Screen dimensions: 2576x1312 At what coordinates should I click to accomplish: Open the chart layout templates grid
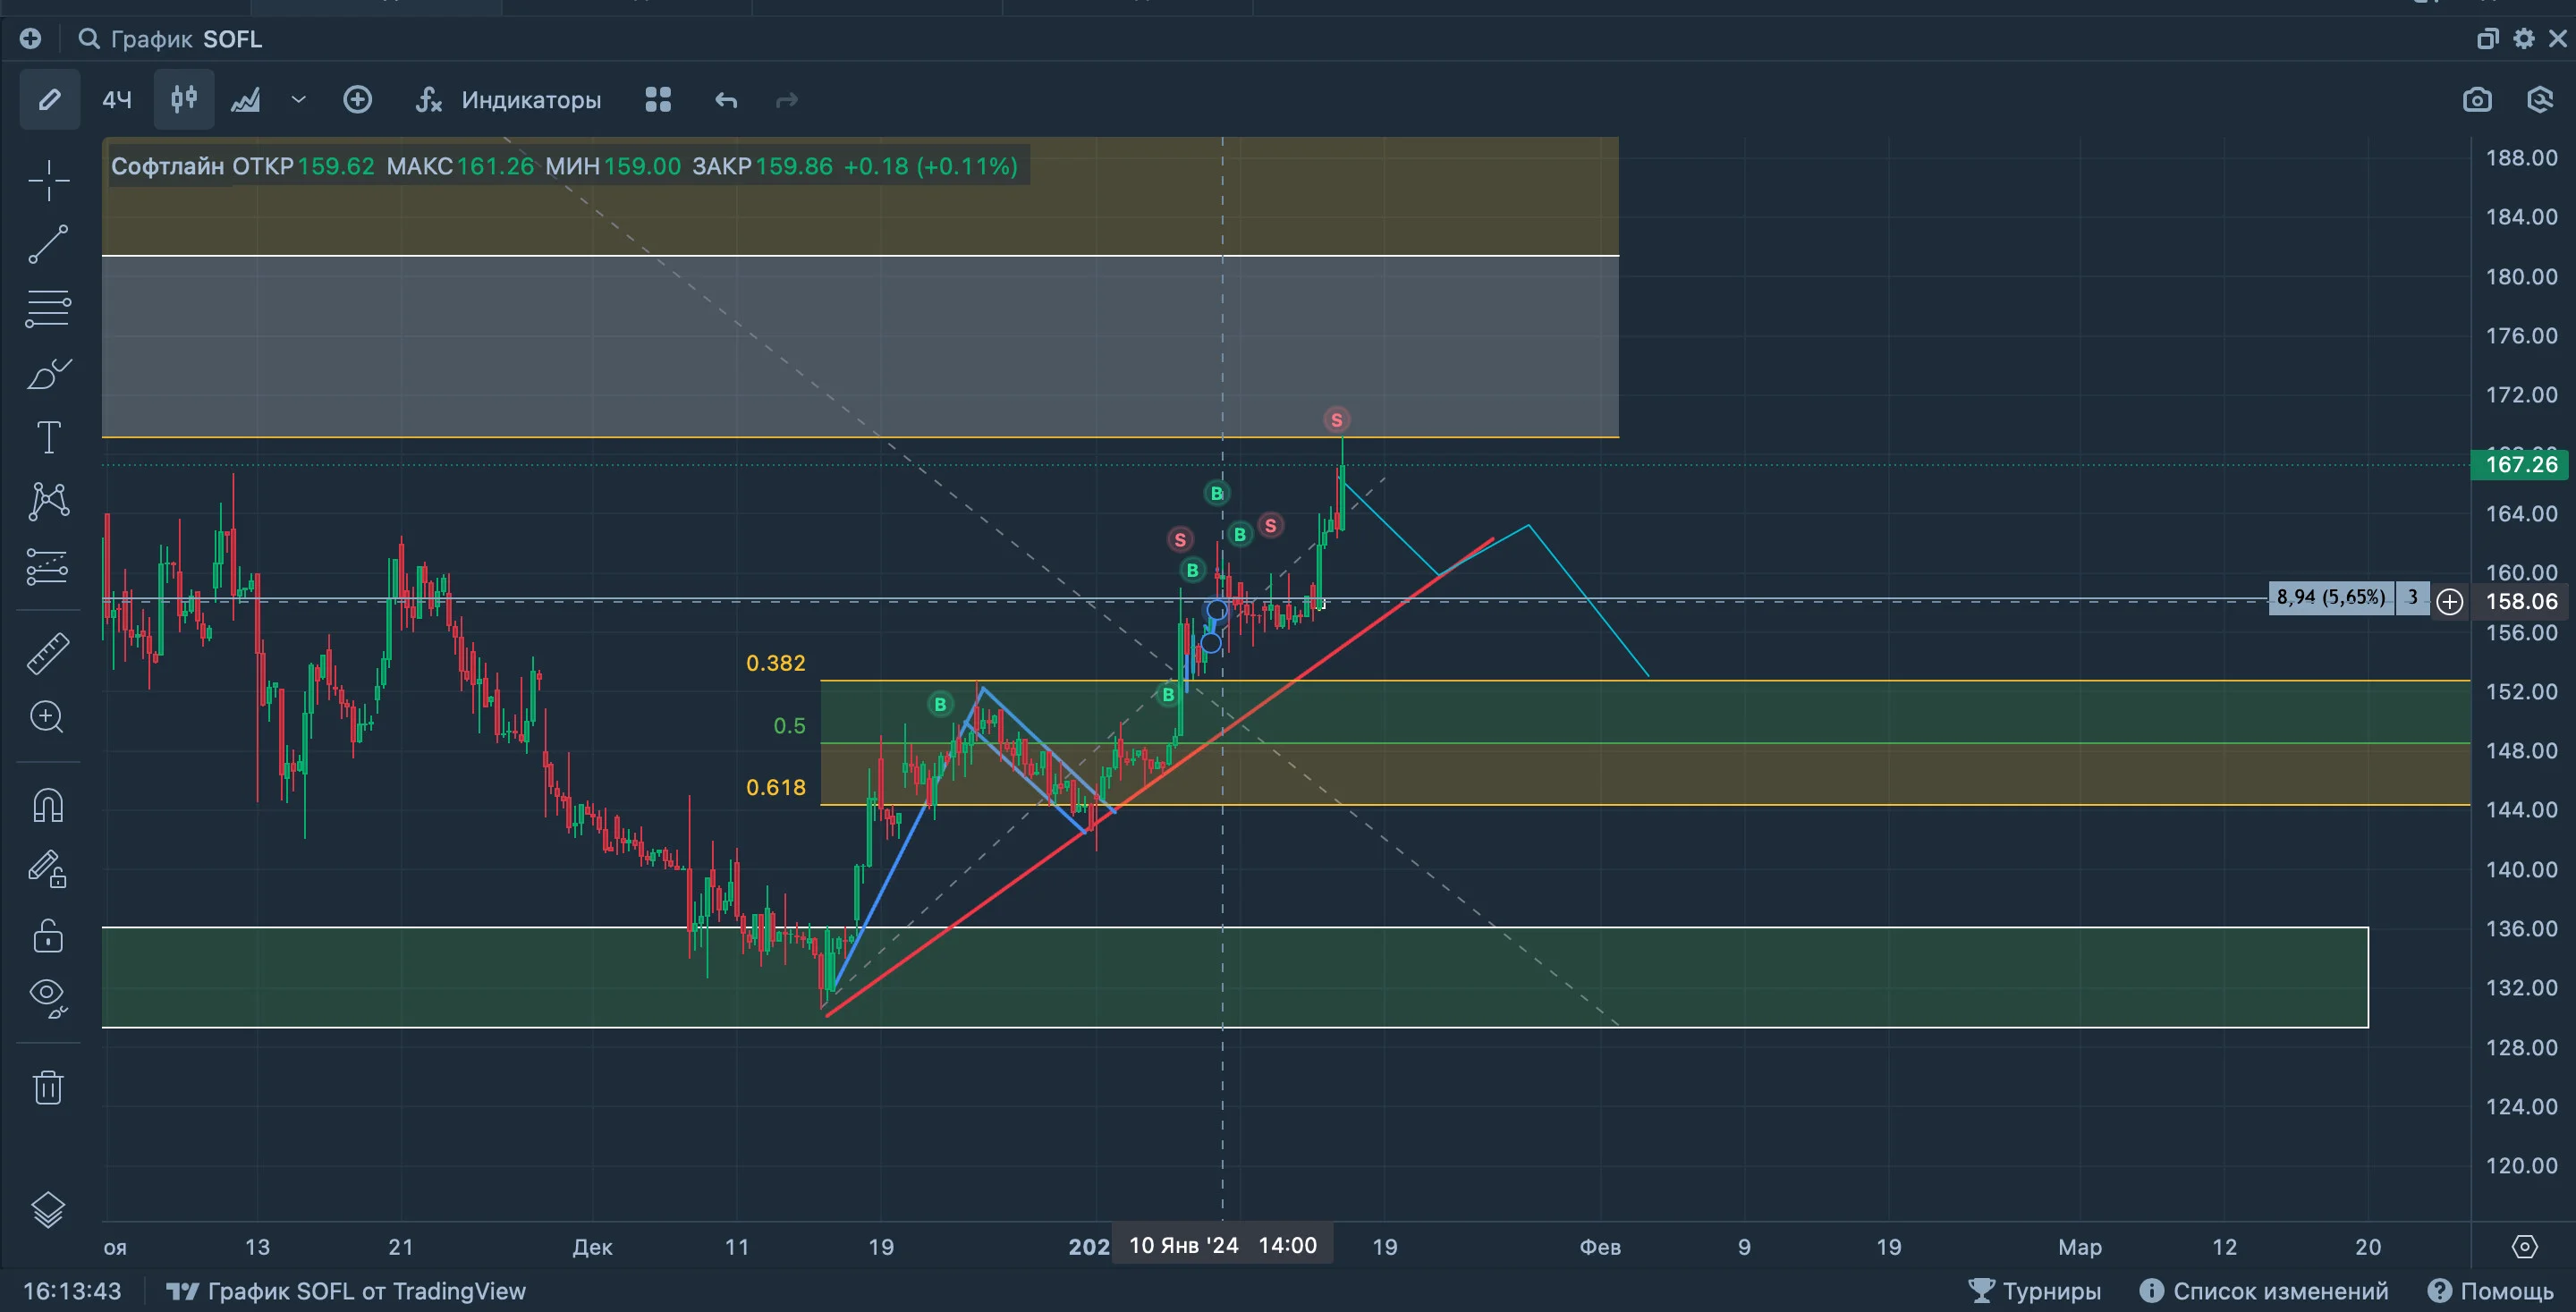658,99
